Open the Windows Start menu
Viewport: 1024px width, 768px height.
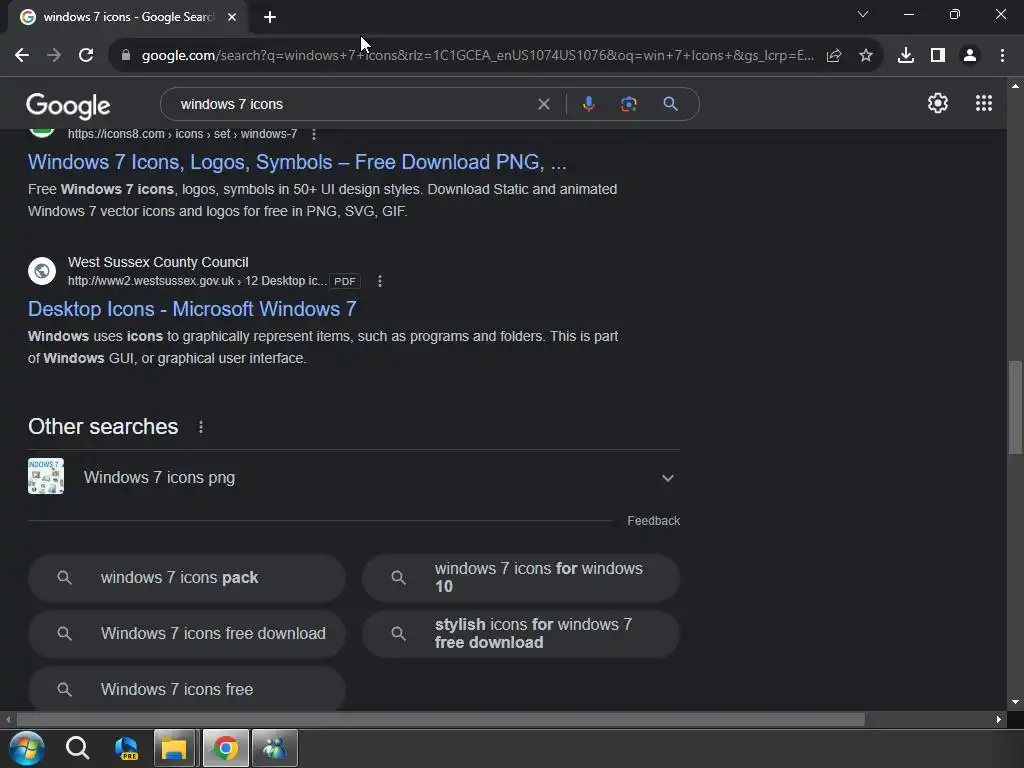pos(27,748)
